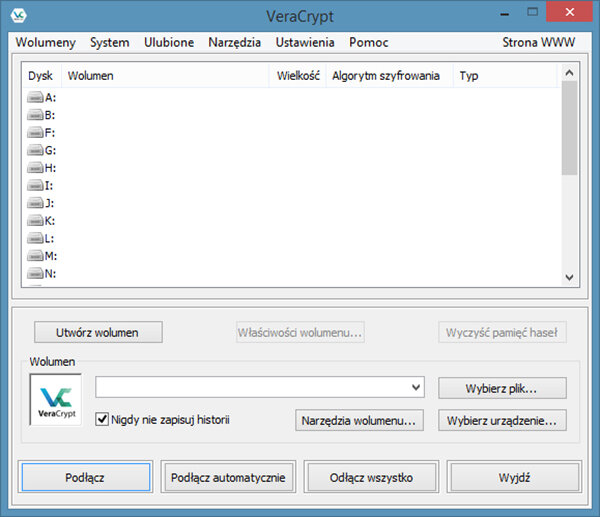
Task: Click the drive list scrollbar thumb
Action: (569, 128)
